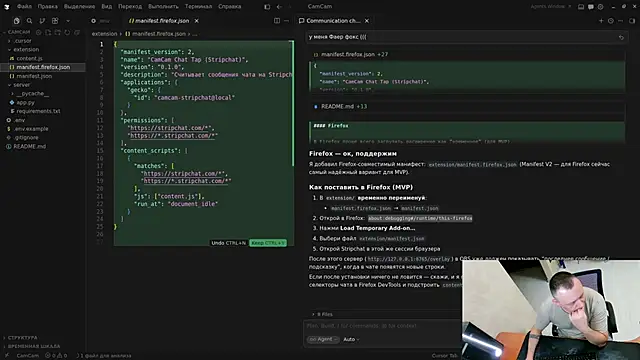This screenshot has height=360, width=640.
Task: Collapse the server folder
Action: point(22,85)
